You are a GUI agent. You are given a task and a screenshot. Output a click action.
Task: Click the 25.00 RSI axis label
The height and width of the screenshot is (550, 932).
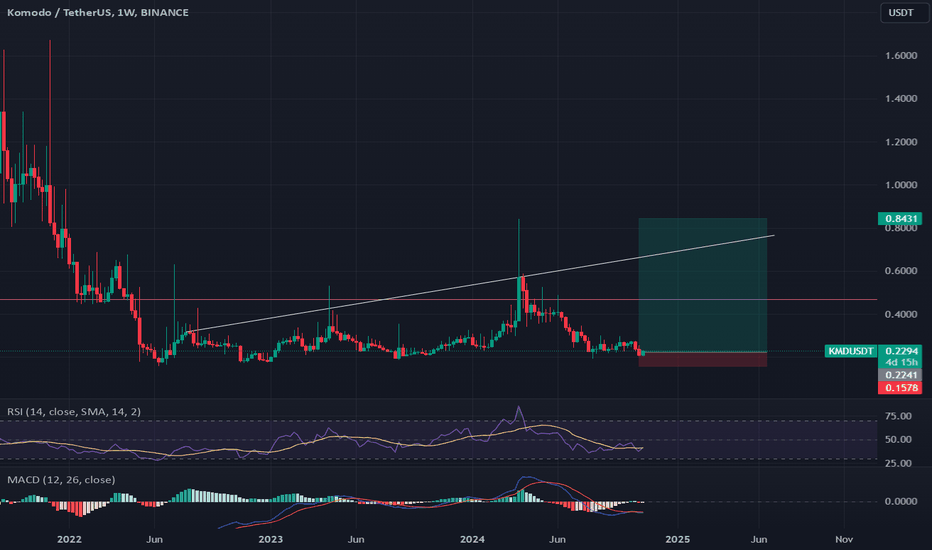coord(898,463)
